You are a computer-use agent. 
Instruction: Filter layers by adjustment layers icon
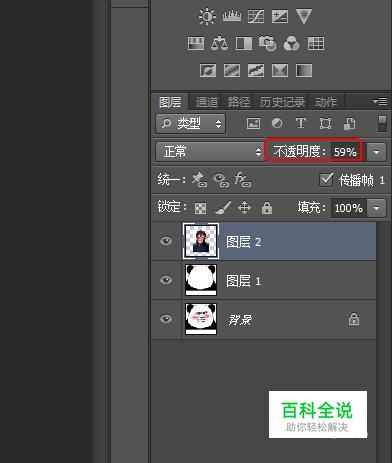point(277,124)
